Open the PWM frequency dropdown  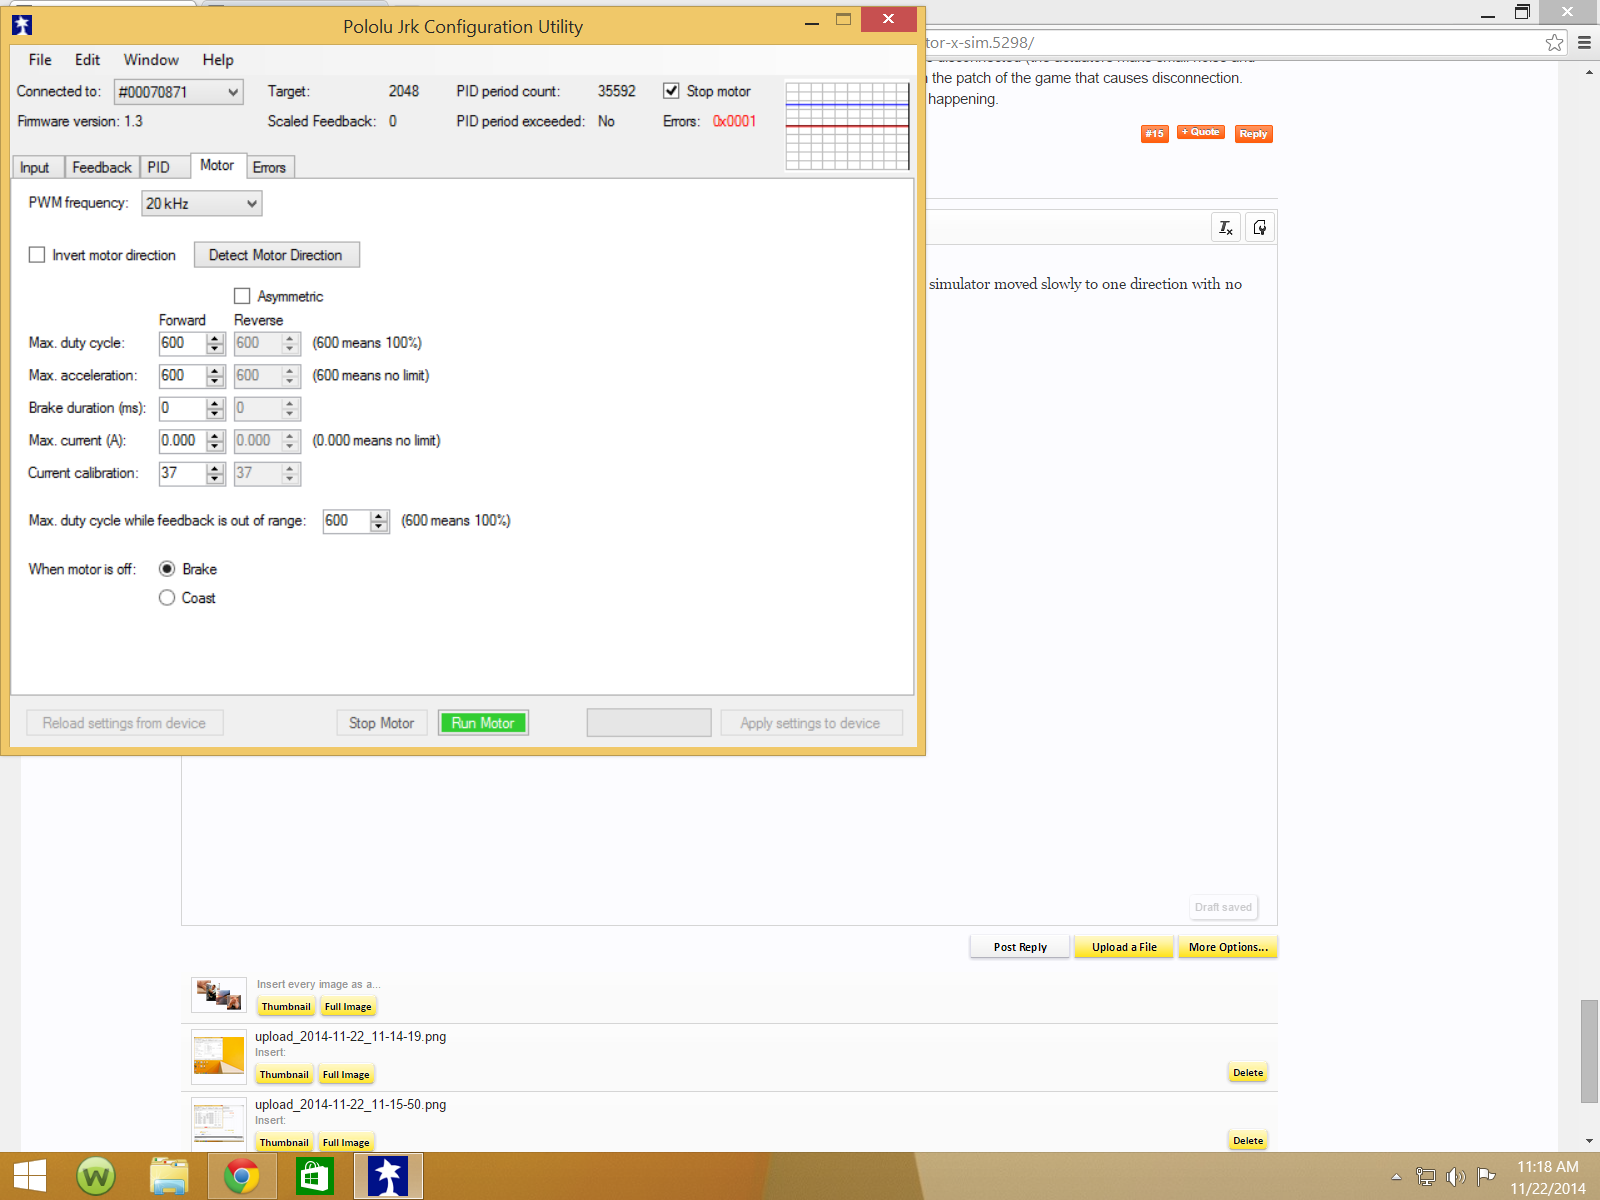[202, 204]
